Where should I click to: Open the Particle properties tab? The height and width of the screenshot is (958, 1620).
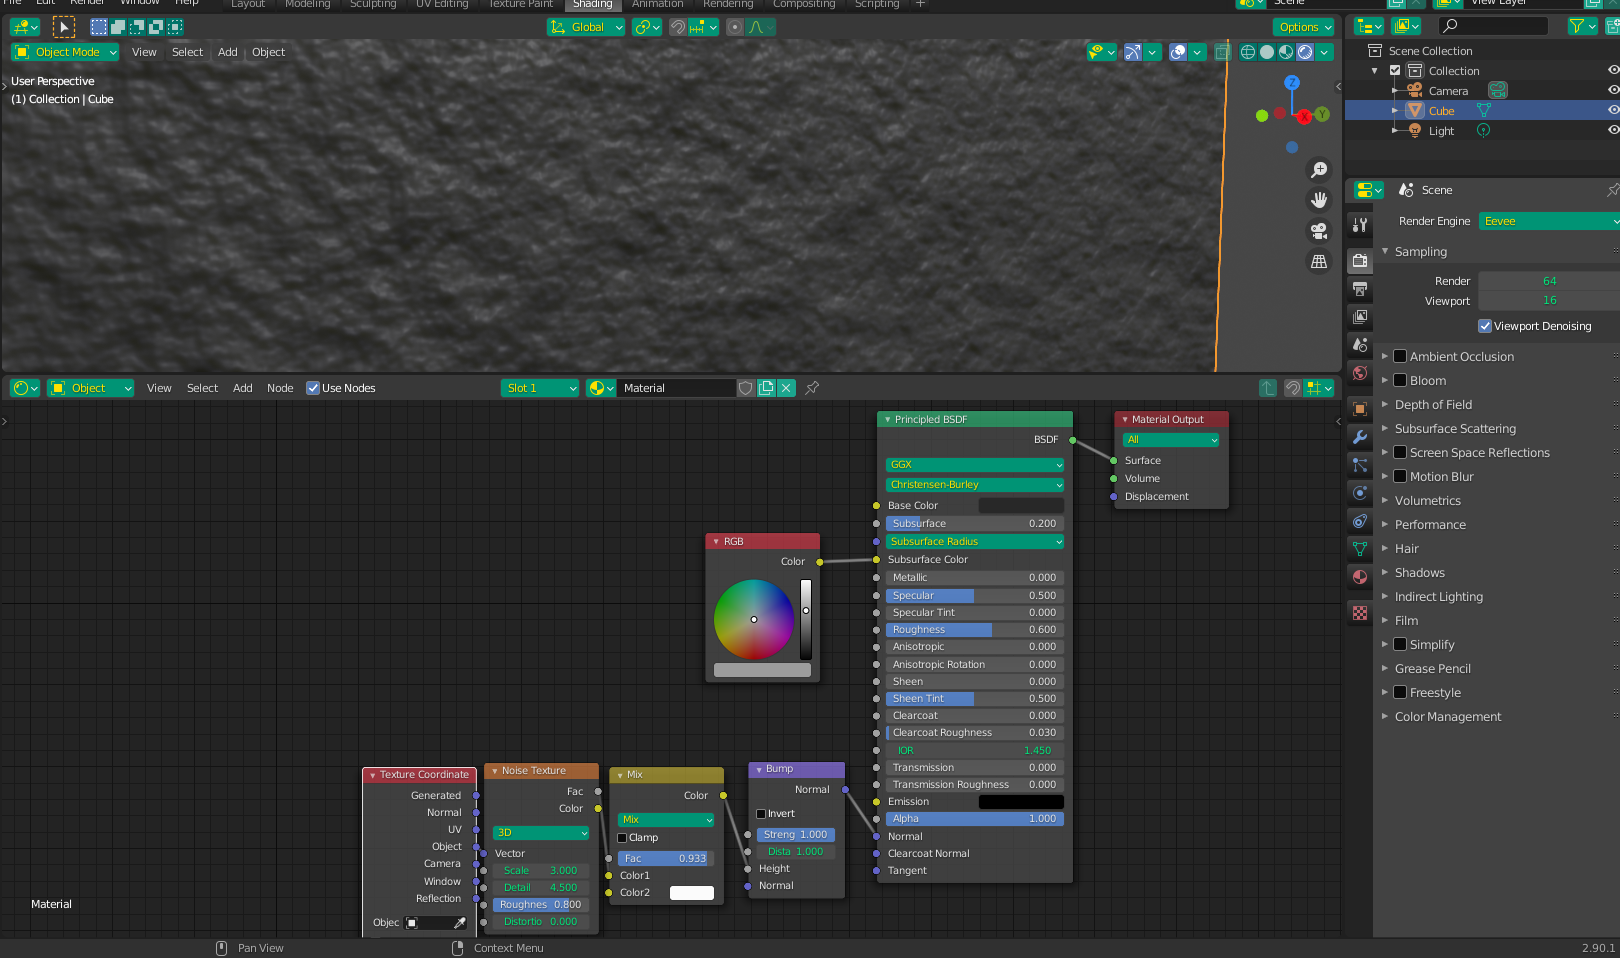click(x=1360, y=465)
